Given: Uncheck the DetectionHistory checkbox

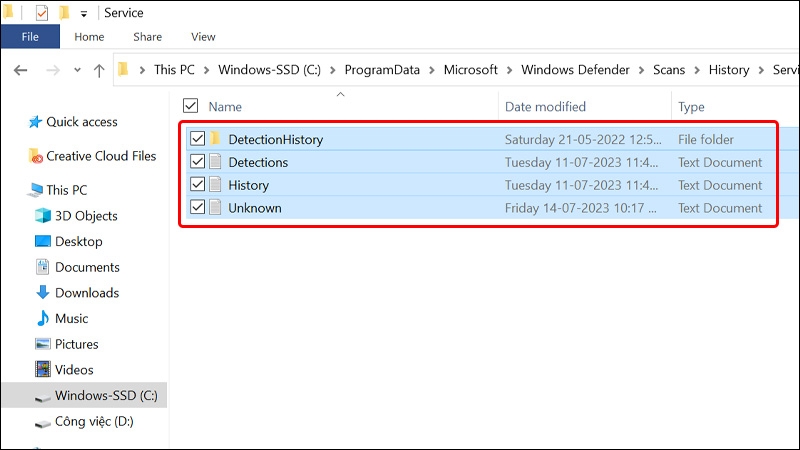Looking at the screenshot, I should 197,138.
